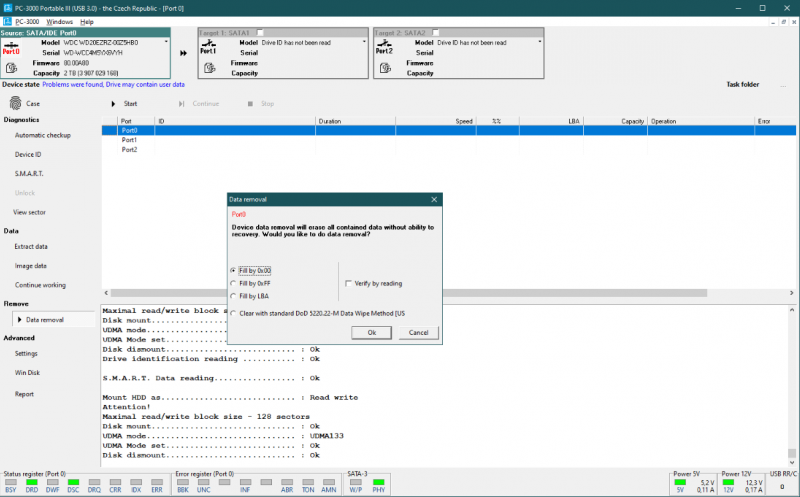The width and height of the screenshot is (800, 497).
Task: Click the Port2 target drive icon
Action: (384, 47)
